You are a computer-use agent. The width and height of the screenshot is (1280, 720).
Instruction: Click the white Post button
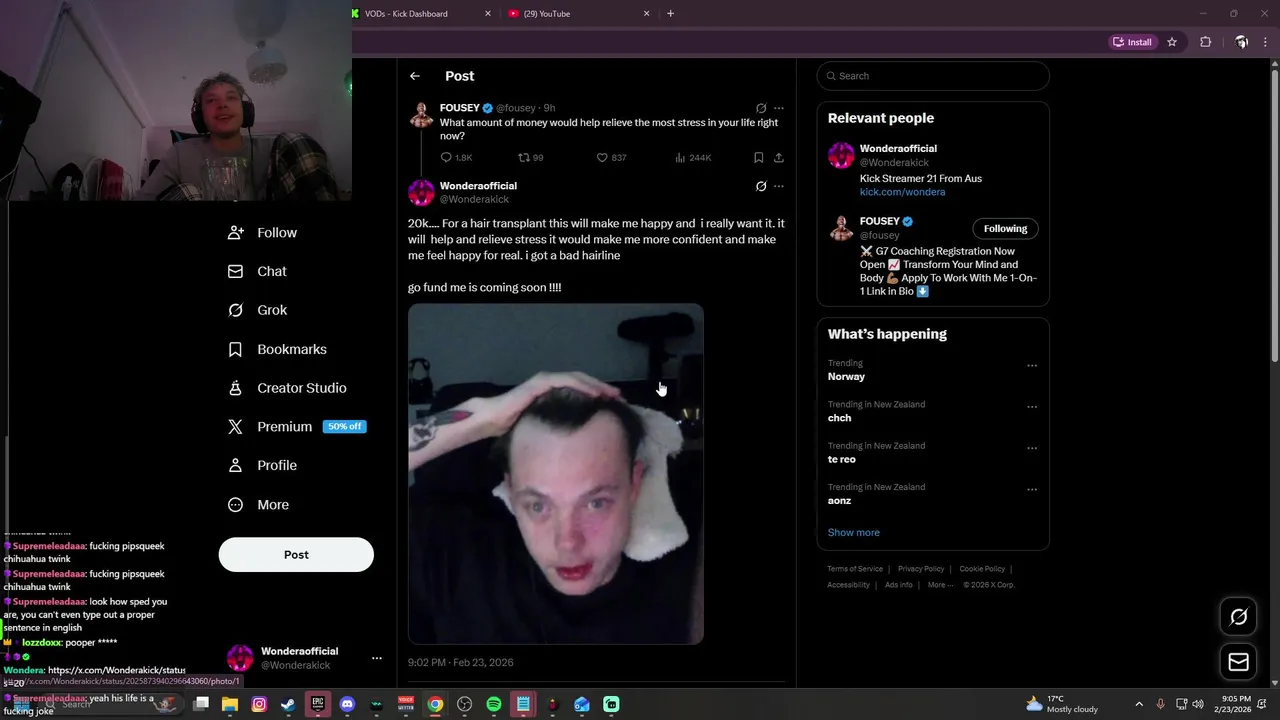click(296, 555)
